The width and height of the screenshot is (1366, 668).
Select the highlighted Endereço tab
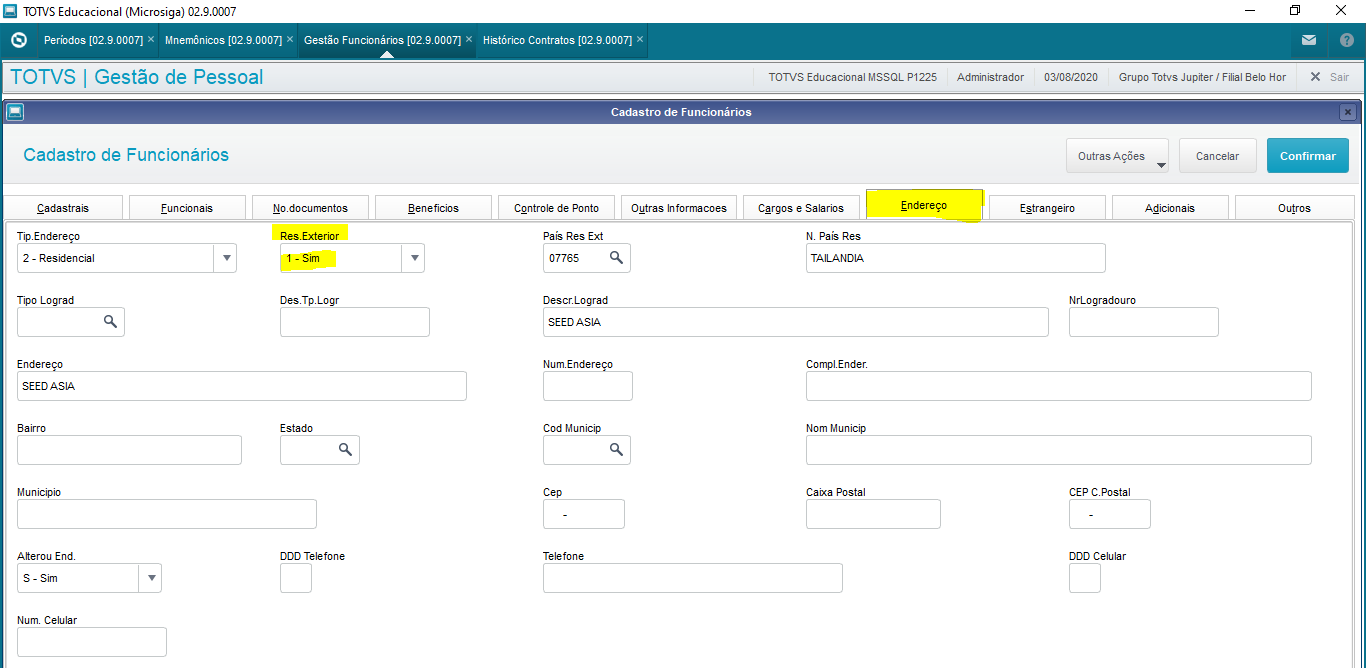click(x=924, y=205)
